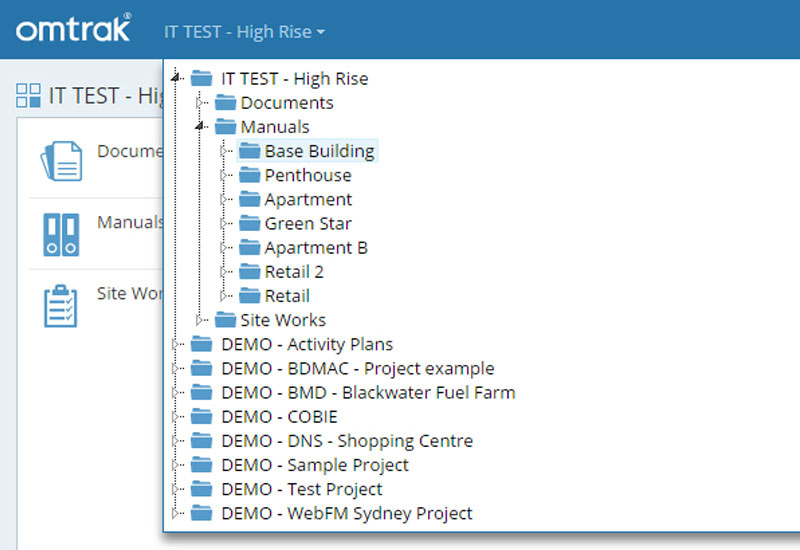
Task: Select the Base Building label
Action: click(x=319, y=151)
